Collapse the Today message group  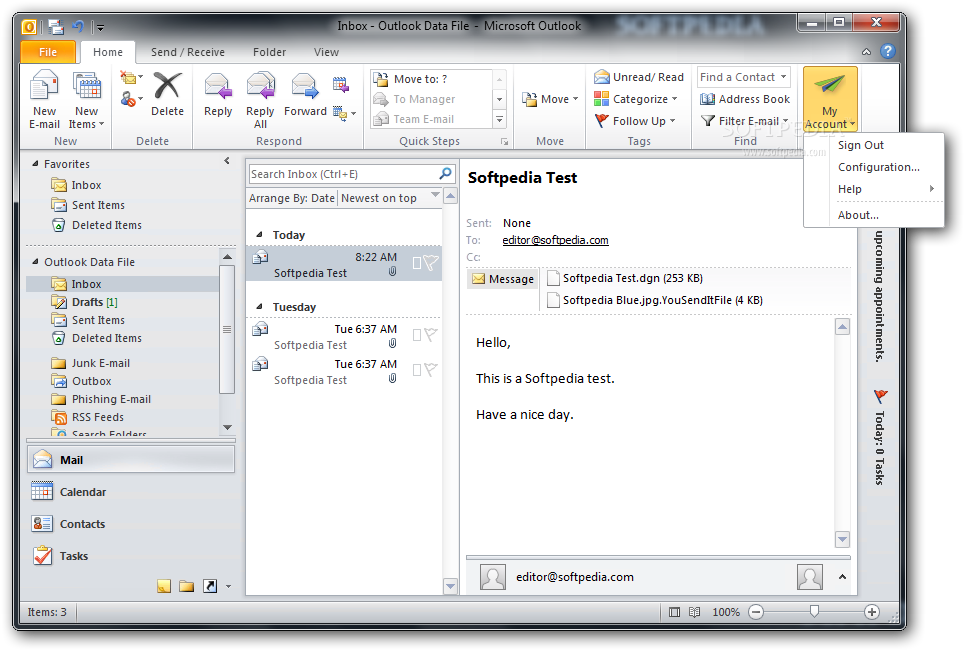tap(260, 234)
